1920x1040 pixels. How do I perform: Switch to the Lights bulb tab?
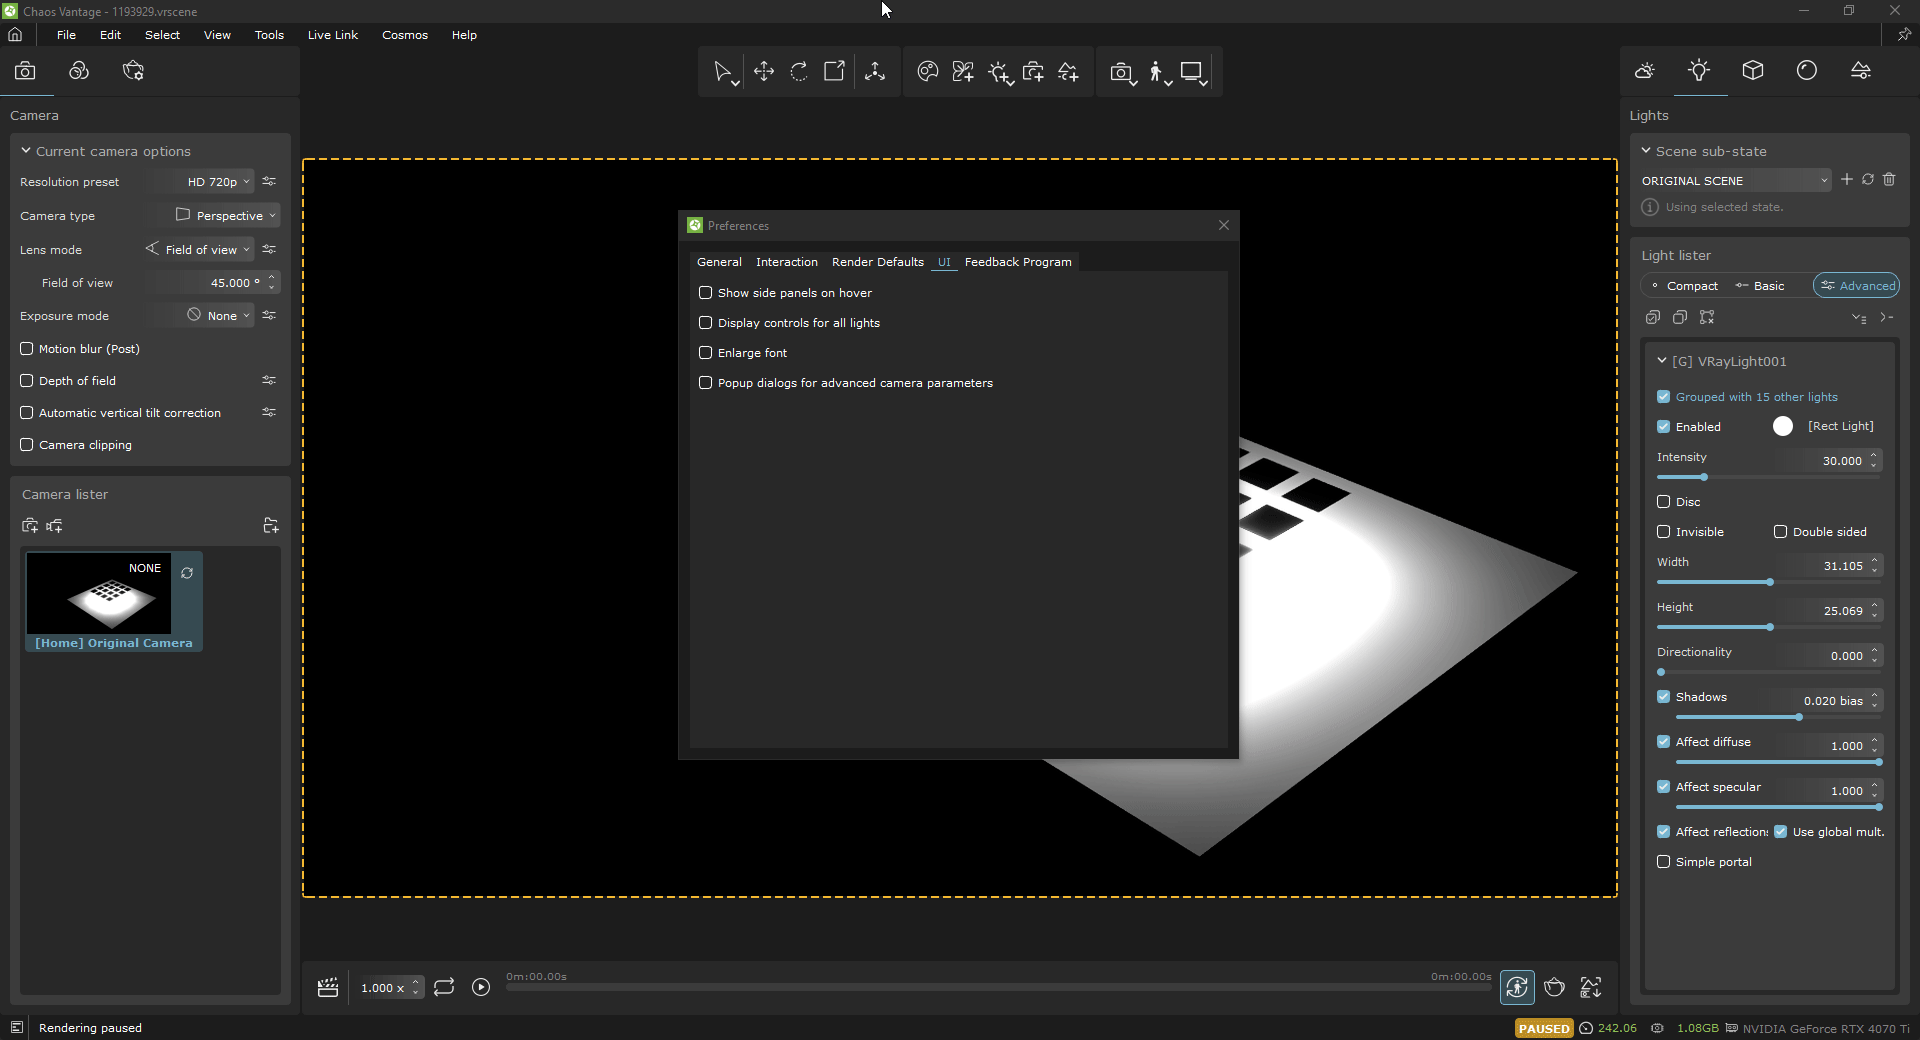(1699, 71)
